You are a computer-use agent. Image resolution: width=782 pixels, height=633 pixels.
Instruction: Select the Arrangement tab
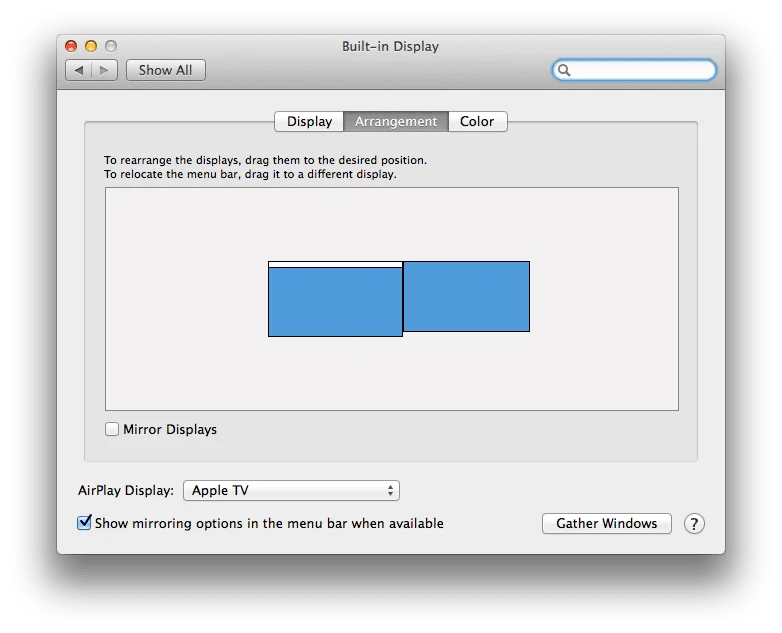[x=396, y=121]
